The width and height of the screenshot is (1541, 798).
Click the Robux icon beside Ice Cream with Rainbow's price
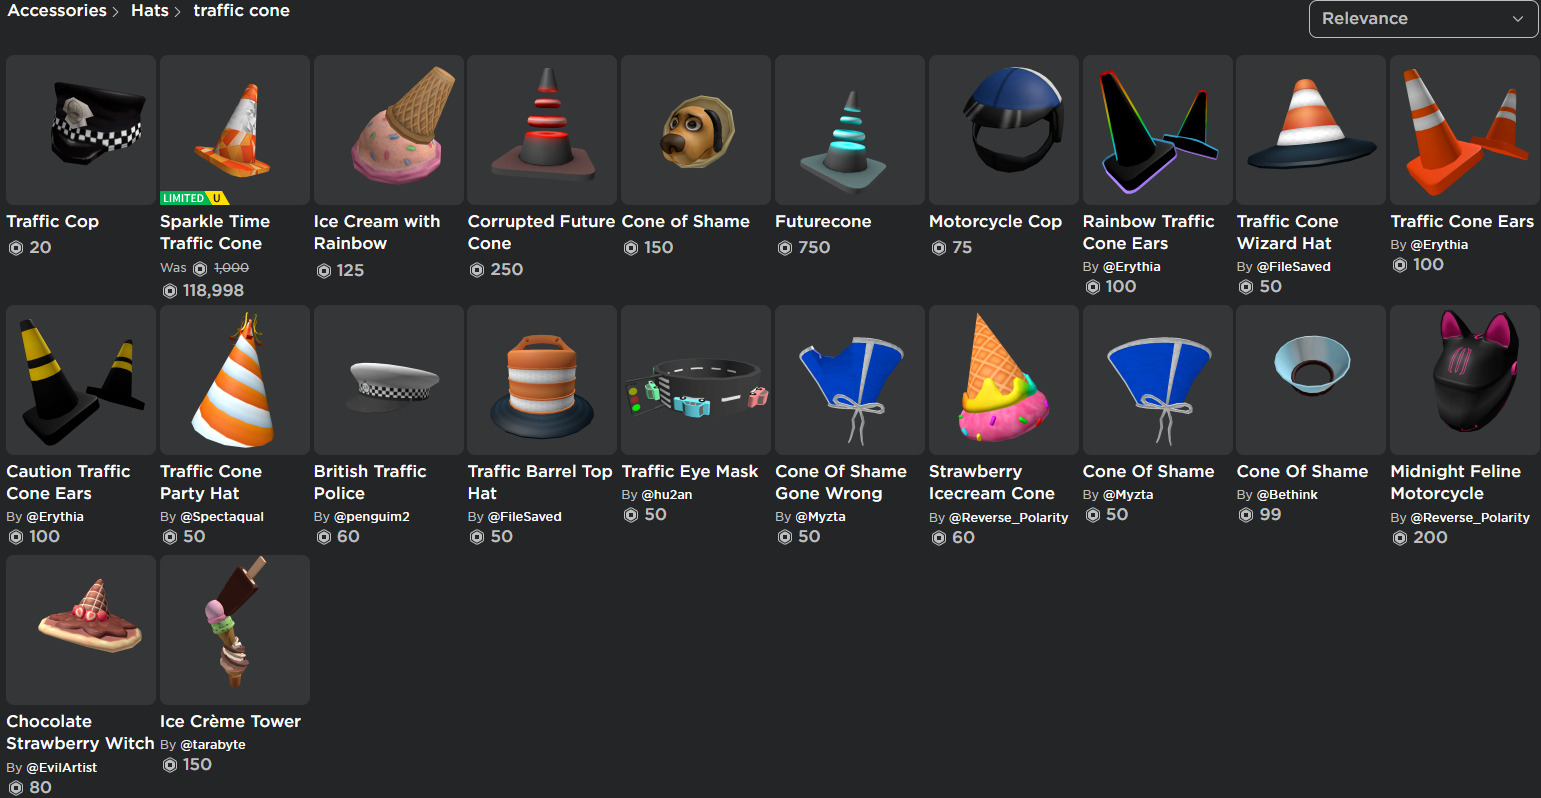coord(324,269)
